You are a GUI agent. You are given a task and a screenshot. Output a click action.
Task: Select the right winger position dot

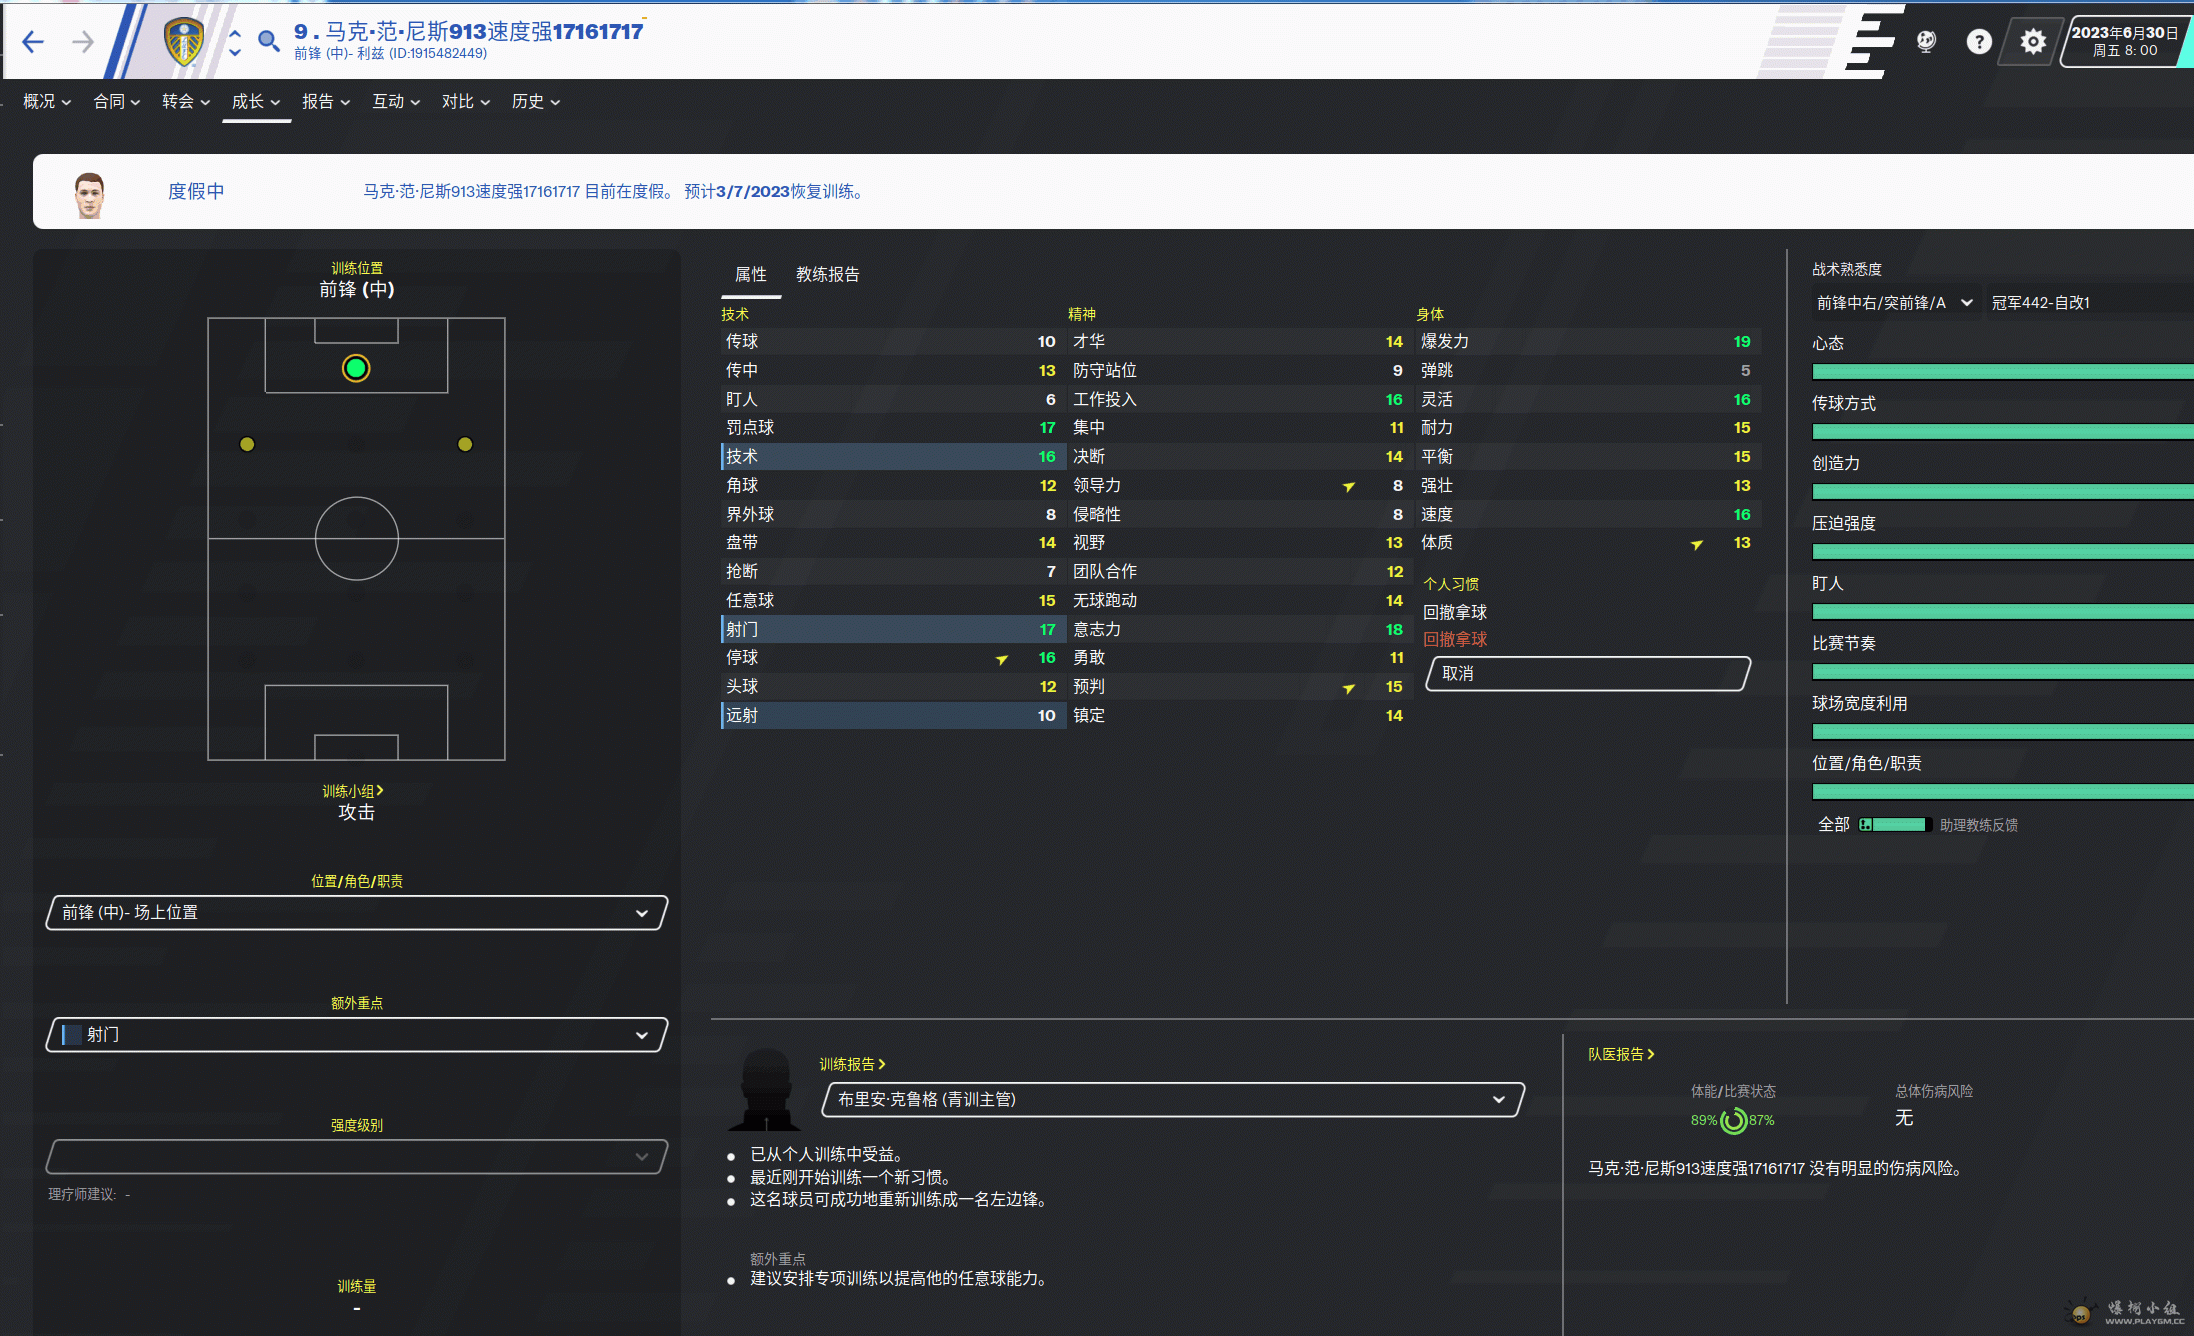tap(465, 444)
